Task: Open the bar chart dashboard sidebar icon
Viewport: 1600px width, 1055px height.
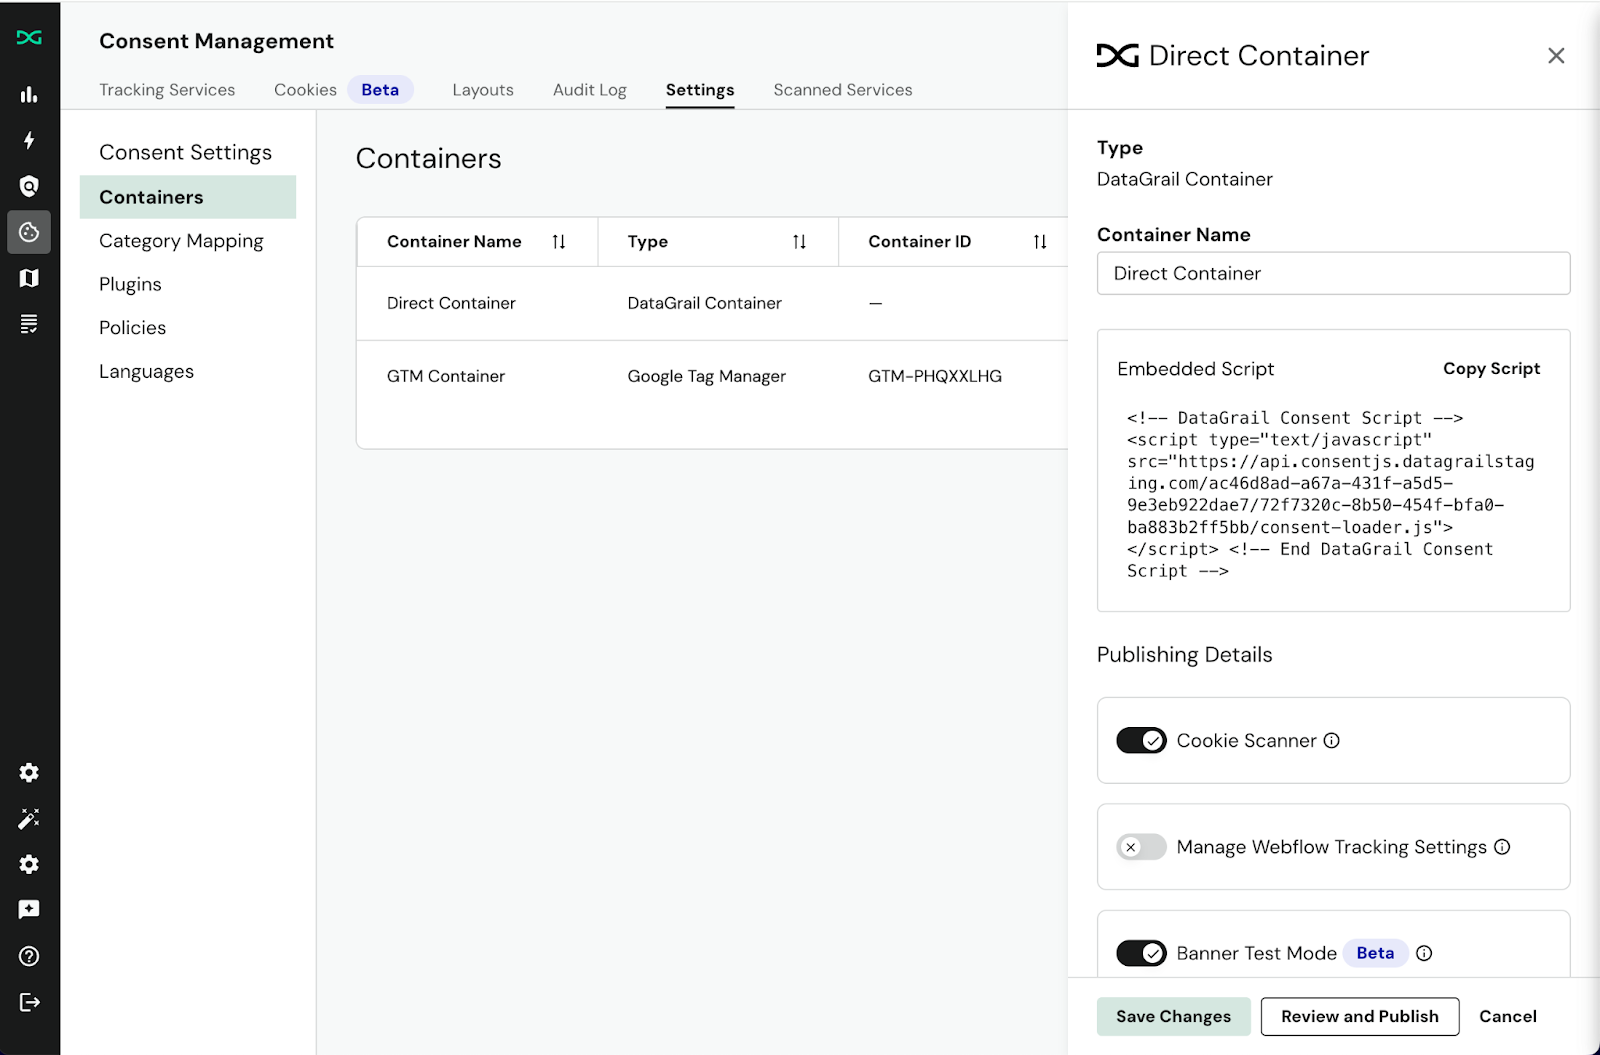Action: [x=29, y=95]
